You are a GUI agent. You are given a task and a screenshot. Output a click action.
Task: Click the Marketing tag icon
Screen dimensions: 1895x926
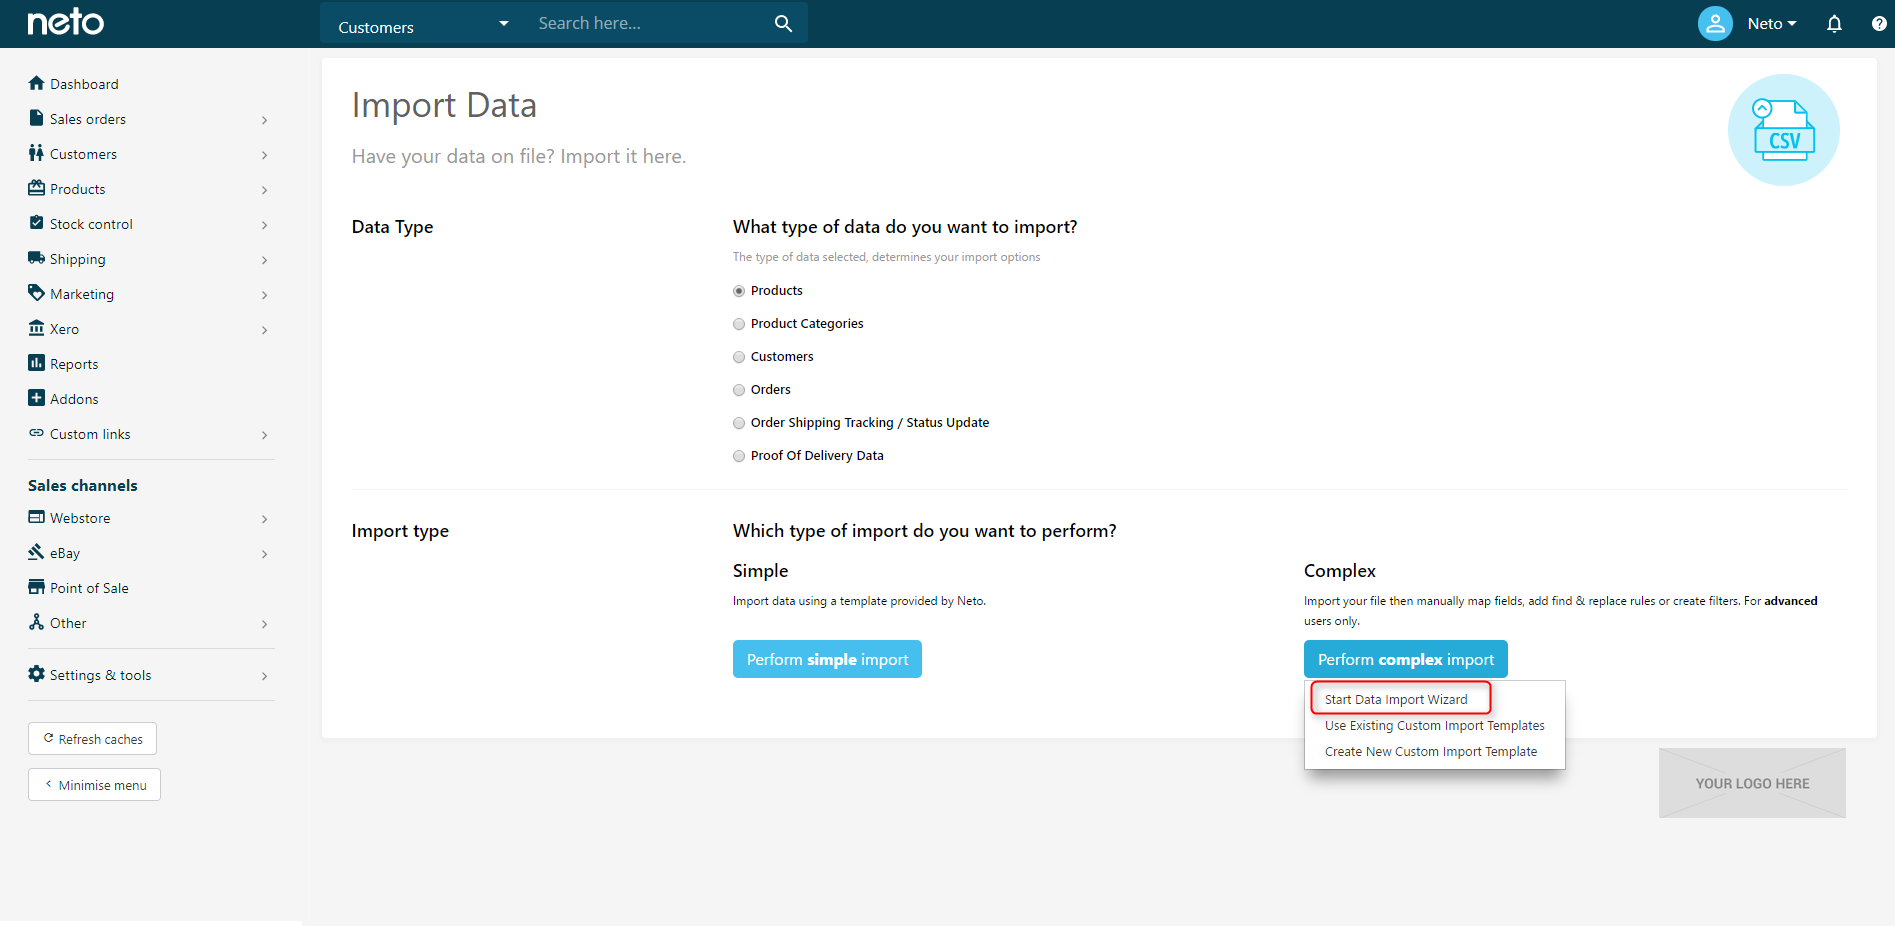click(x=37, y=293)
